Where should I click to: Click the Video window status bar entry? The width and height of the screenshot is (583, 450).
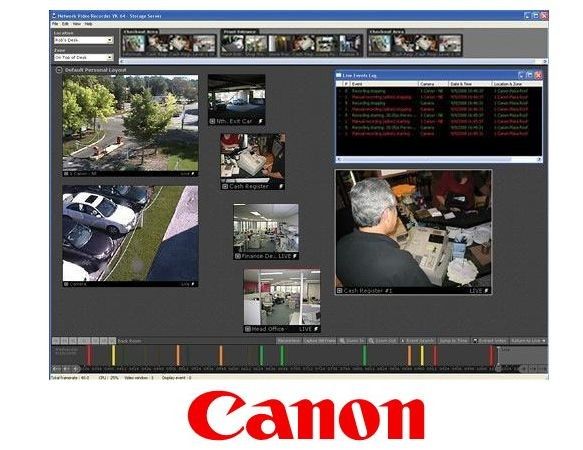click(x=139, y=378)
